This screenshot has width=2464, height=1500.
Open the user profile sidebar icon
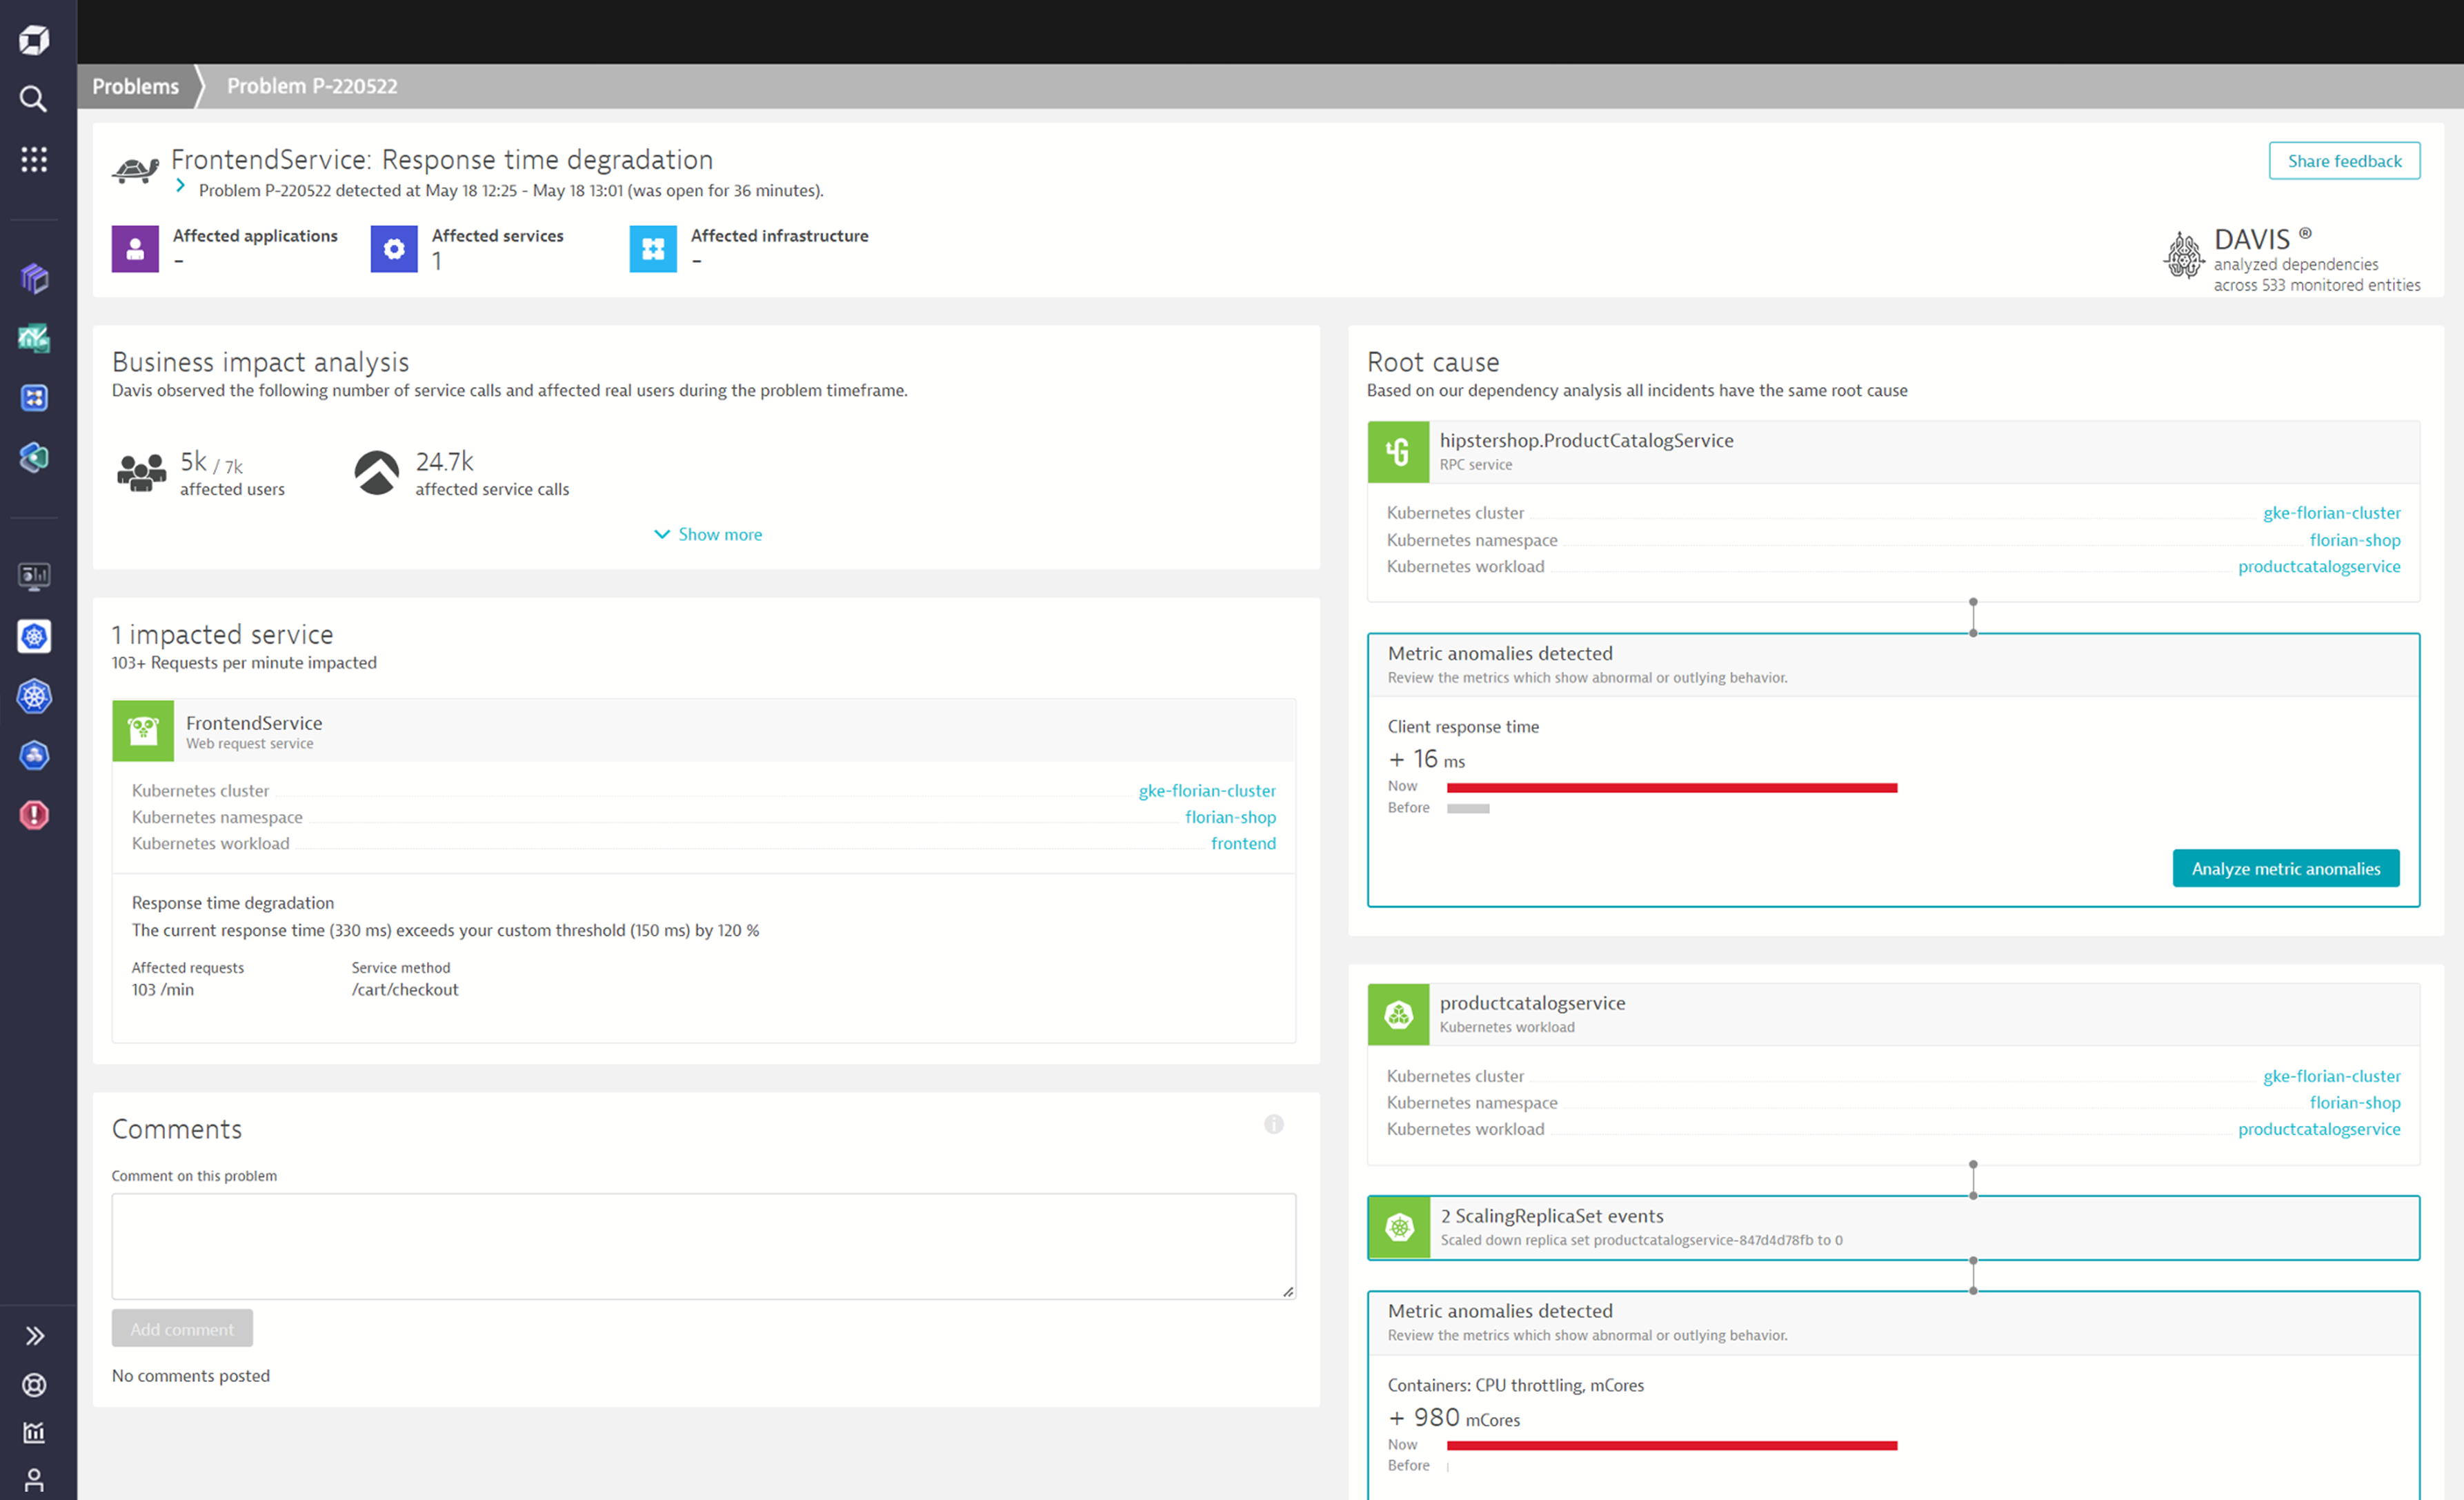click(x=34, y=1481)
